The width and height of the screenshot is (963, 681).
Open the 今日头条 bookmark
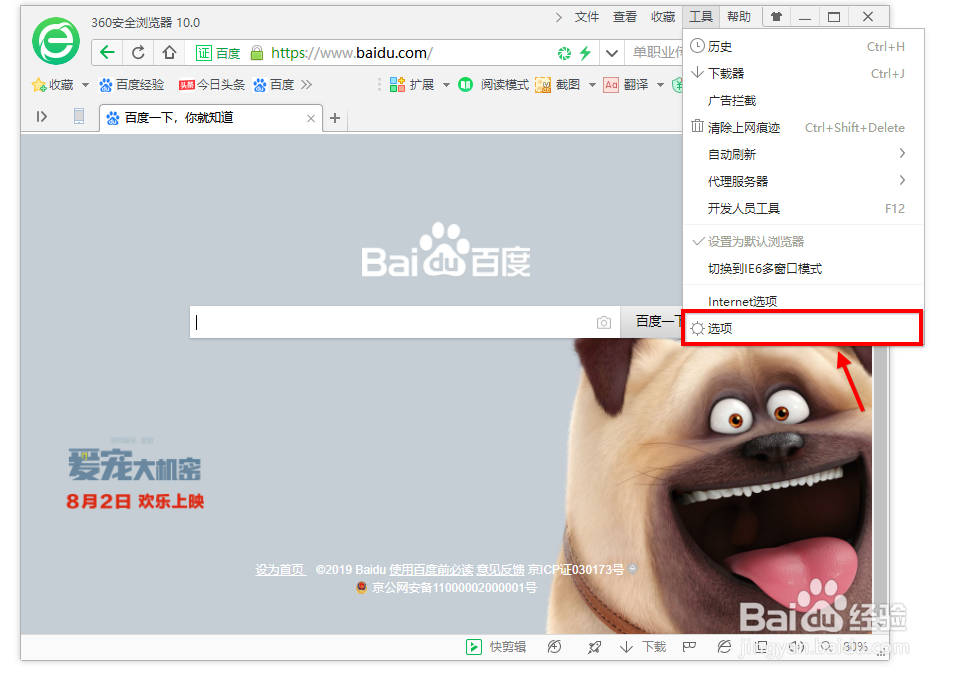click(x=211, y=85)
